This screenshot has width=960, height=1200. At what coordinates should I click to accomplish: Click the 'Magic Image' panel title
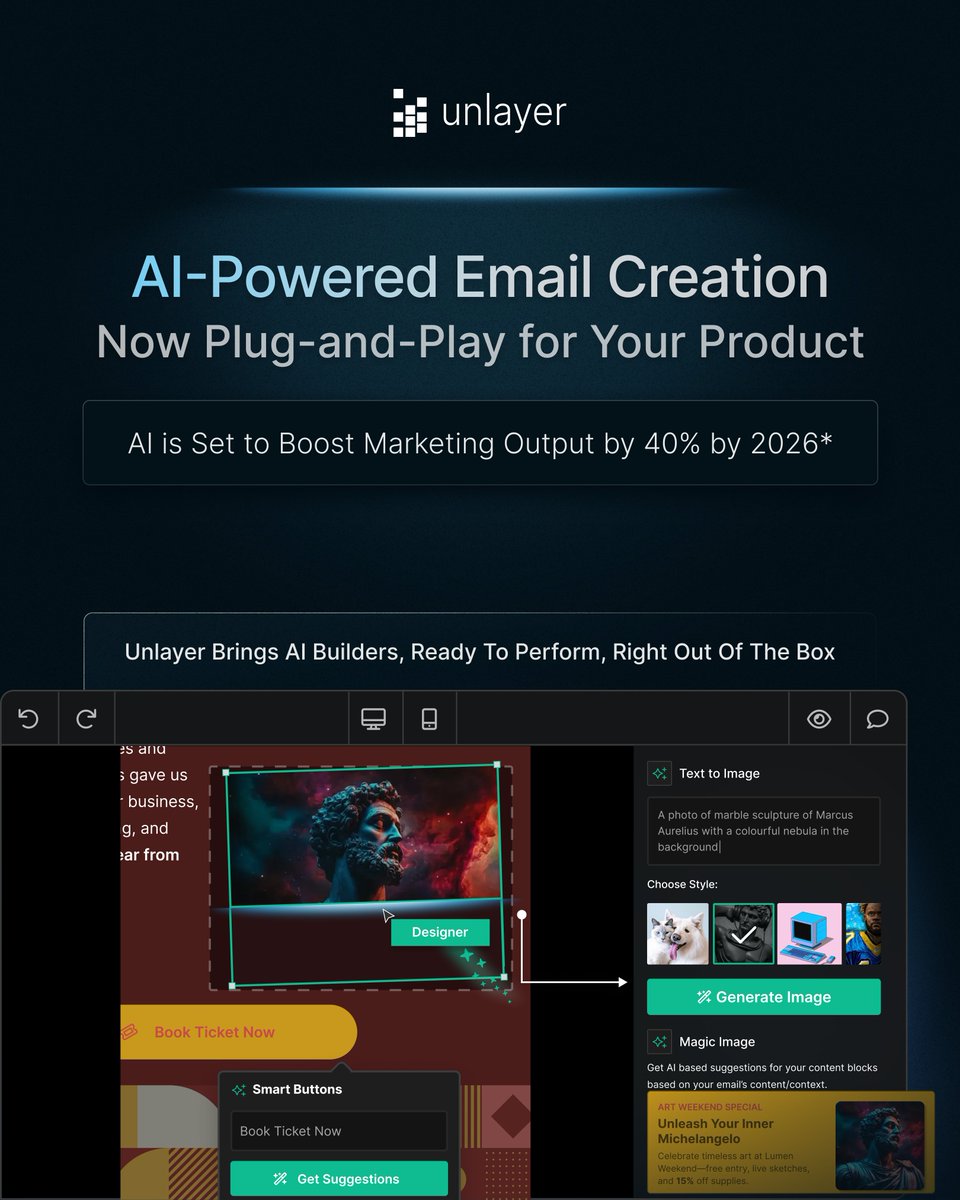[717, 1042]
